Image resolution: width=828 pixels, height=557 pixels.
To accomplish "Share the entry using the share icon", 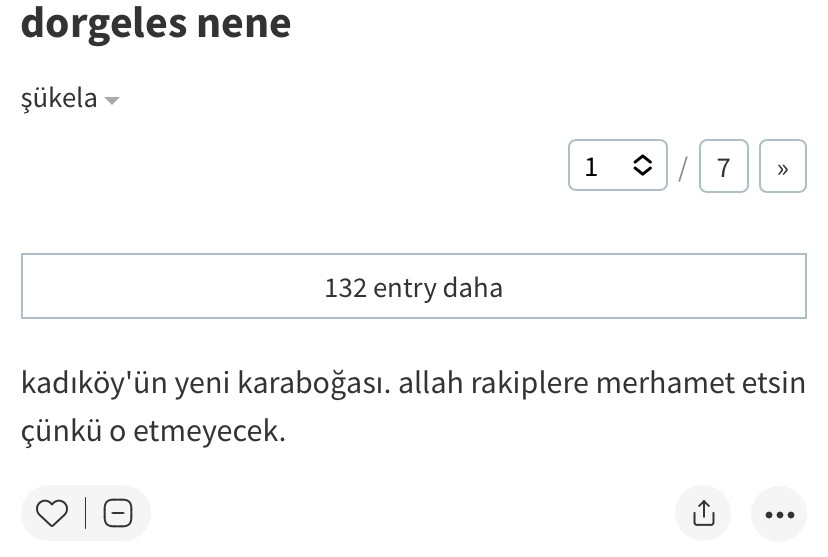I will pyautogui.click(x=704, y=514).
